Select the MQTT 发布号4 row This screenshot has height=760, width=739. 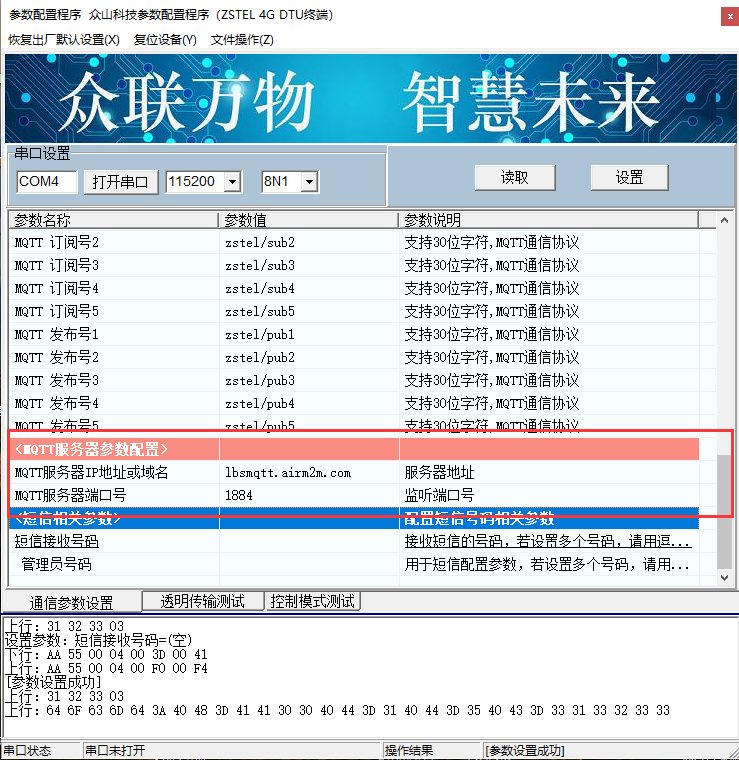point(354,403)
